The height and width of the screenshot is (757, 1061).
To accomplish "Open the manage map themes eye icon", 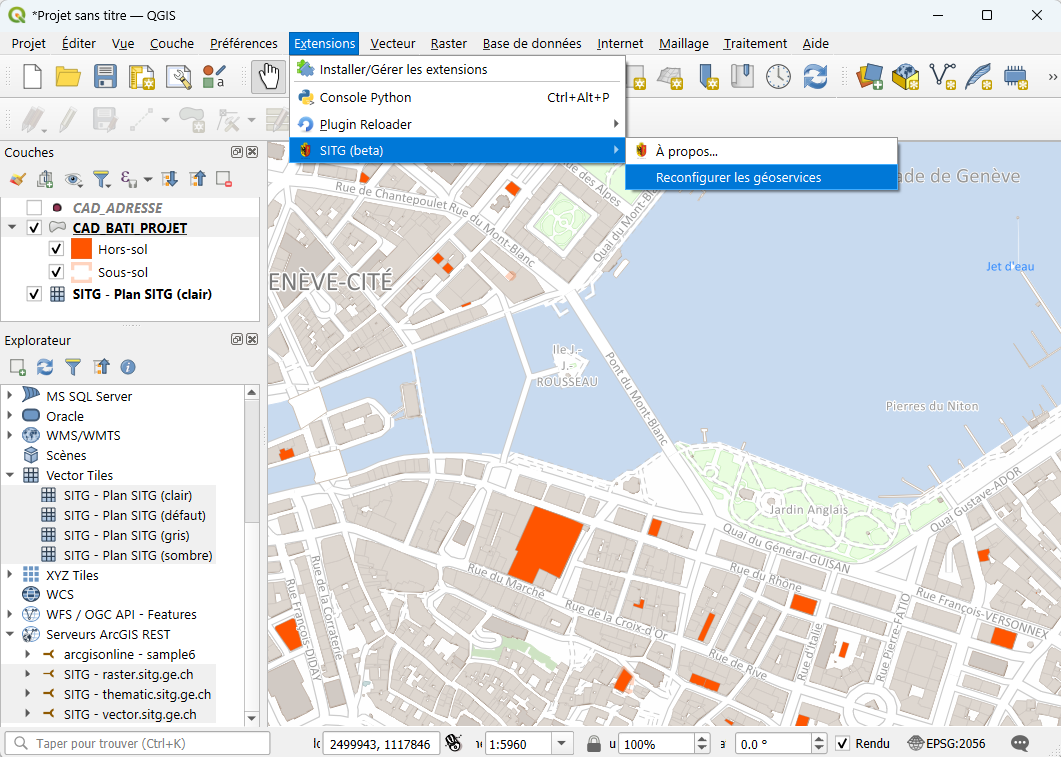I will 73,179.
